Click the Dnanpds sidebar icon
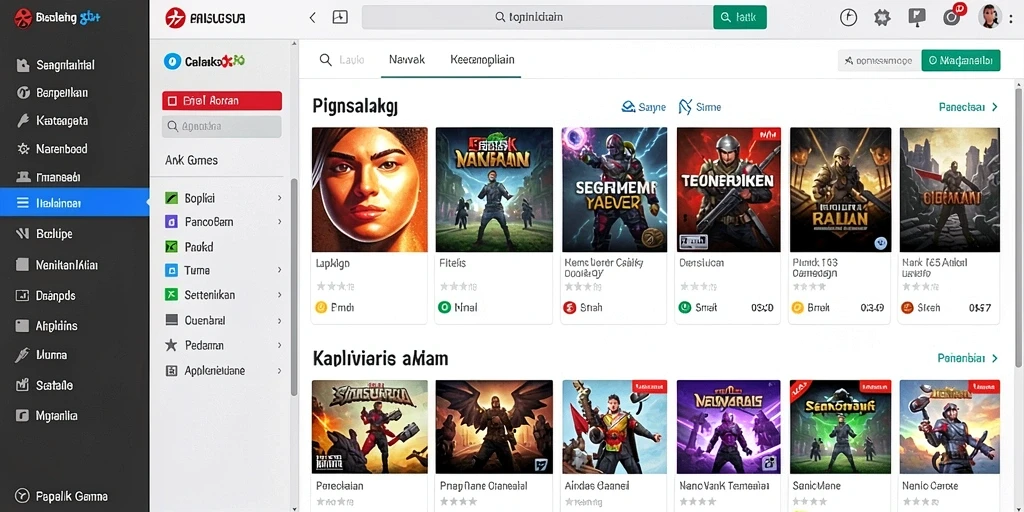This screenshot has height=512, width=1024. [23, 296]
